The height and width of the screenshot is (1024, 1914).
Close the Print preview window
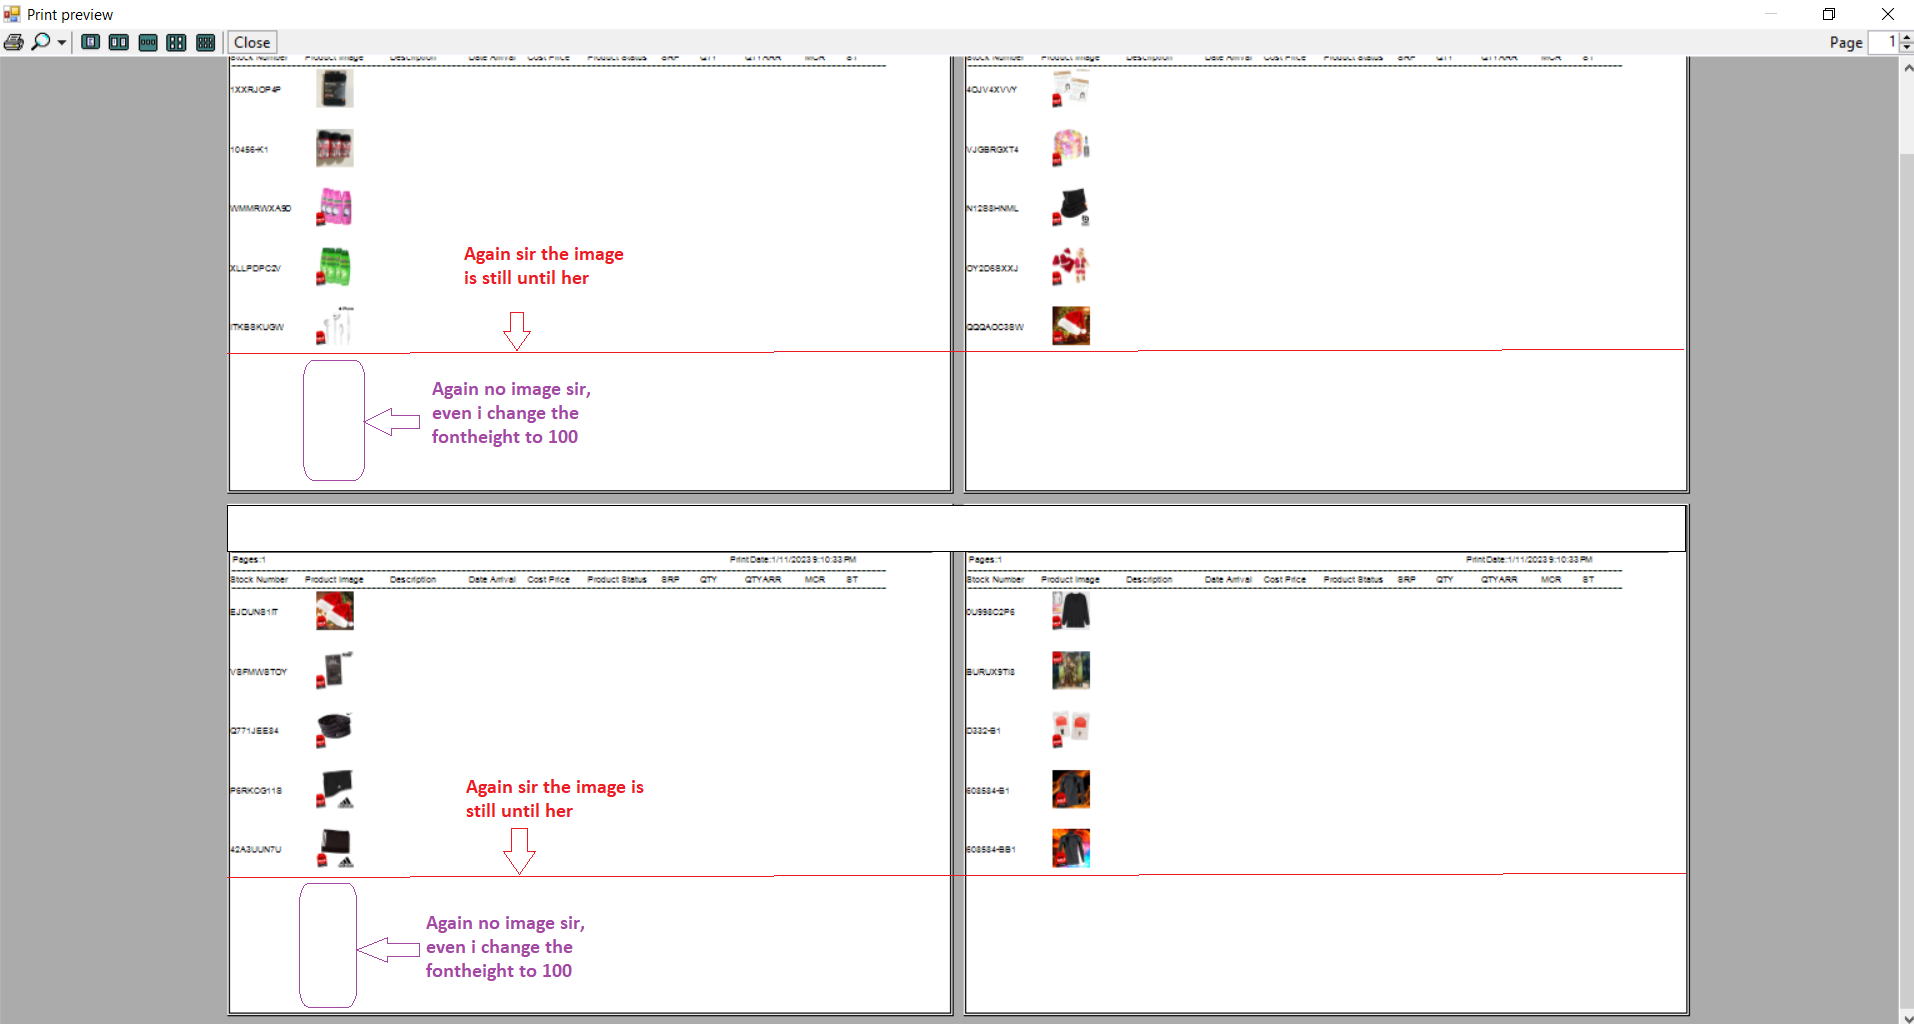point(1887,14)
